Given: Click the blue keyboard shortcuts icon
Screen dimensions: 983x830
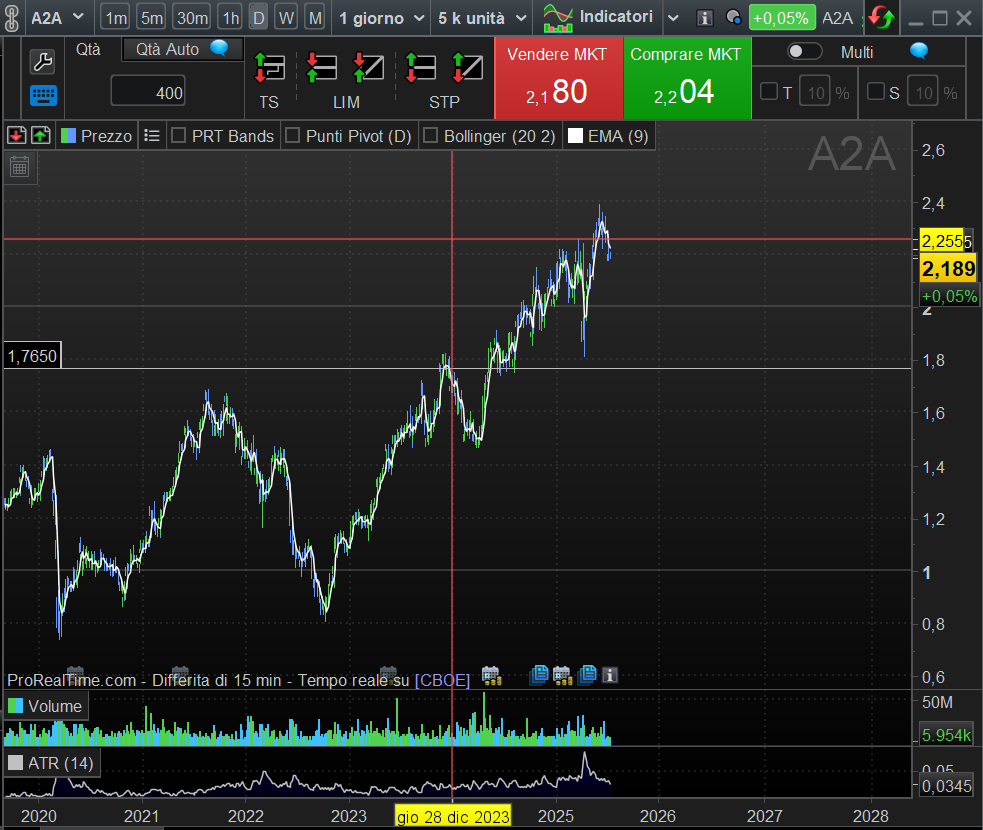Looking at the screenshot, I should click(x=43, y=96).
